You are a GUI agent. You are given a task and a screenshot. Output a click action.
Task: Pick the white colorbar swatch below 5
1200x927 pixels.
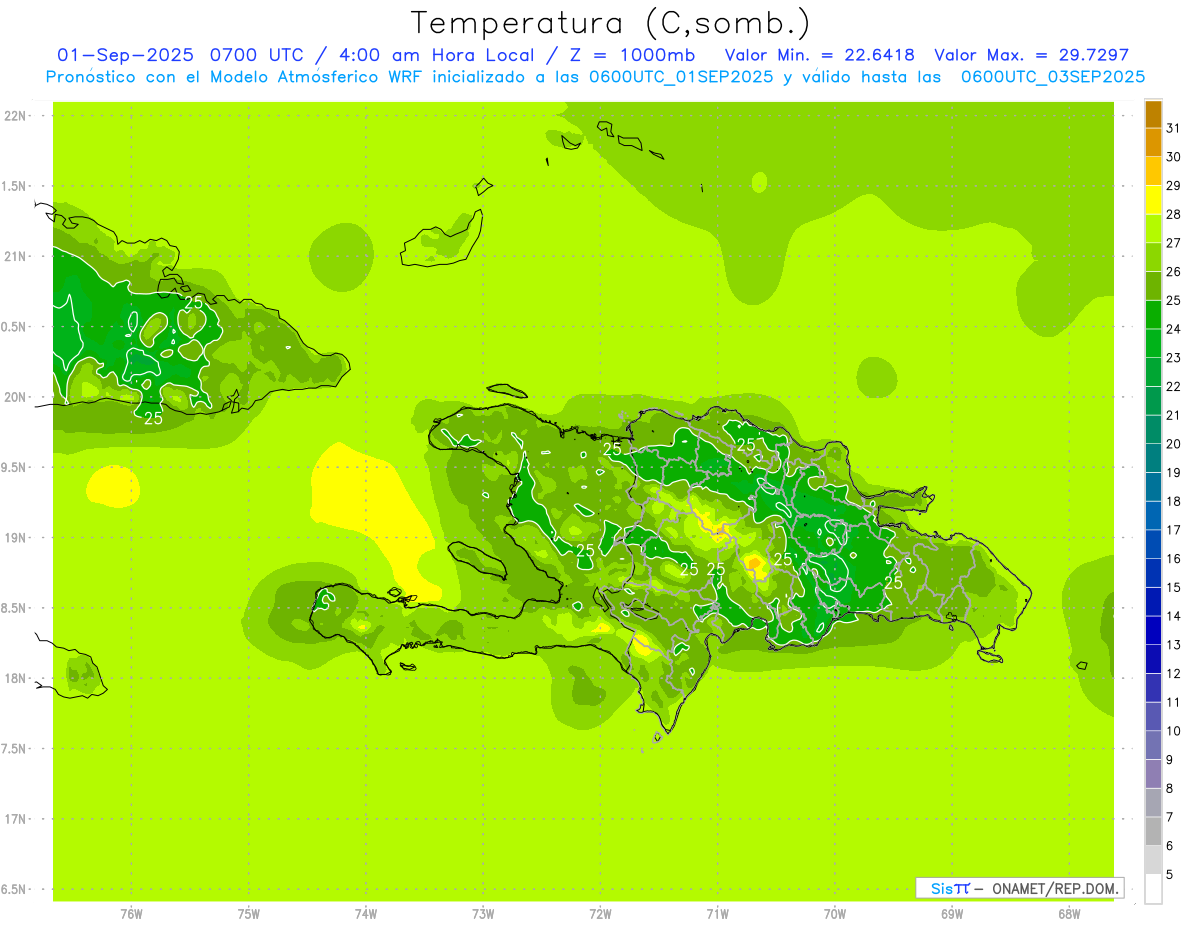pos(1153,889)
